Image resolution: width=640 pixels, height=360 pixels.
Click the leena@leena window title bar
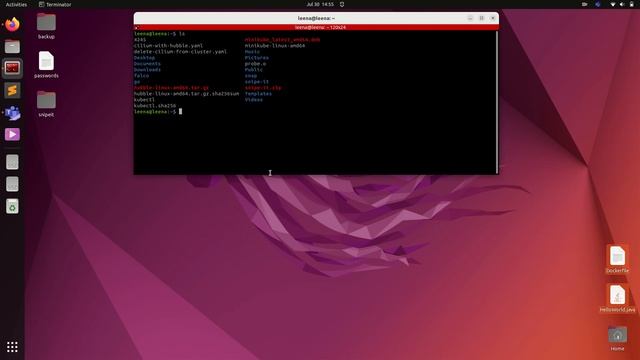316,18
